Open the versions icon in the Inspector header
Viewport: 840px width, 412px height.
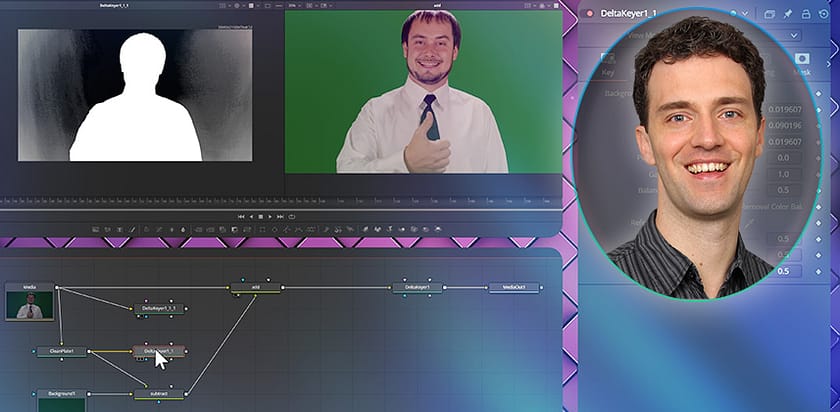click(x=770, y=14)
